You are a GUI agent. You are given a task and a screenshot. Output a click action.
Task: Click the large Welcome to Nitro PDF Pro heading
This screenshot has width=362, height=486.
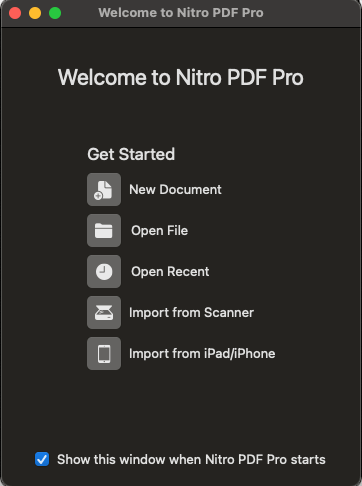(181, 77)
